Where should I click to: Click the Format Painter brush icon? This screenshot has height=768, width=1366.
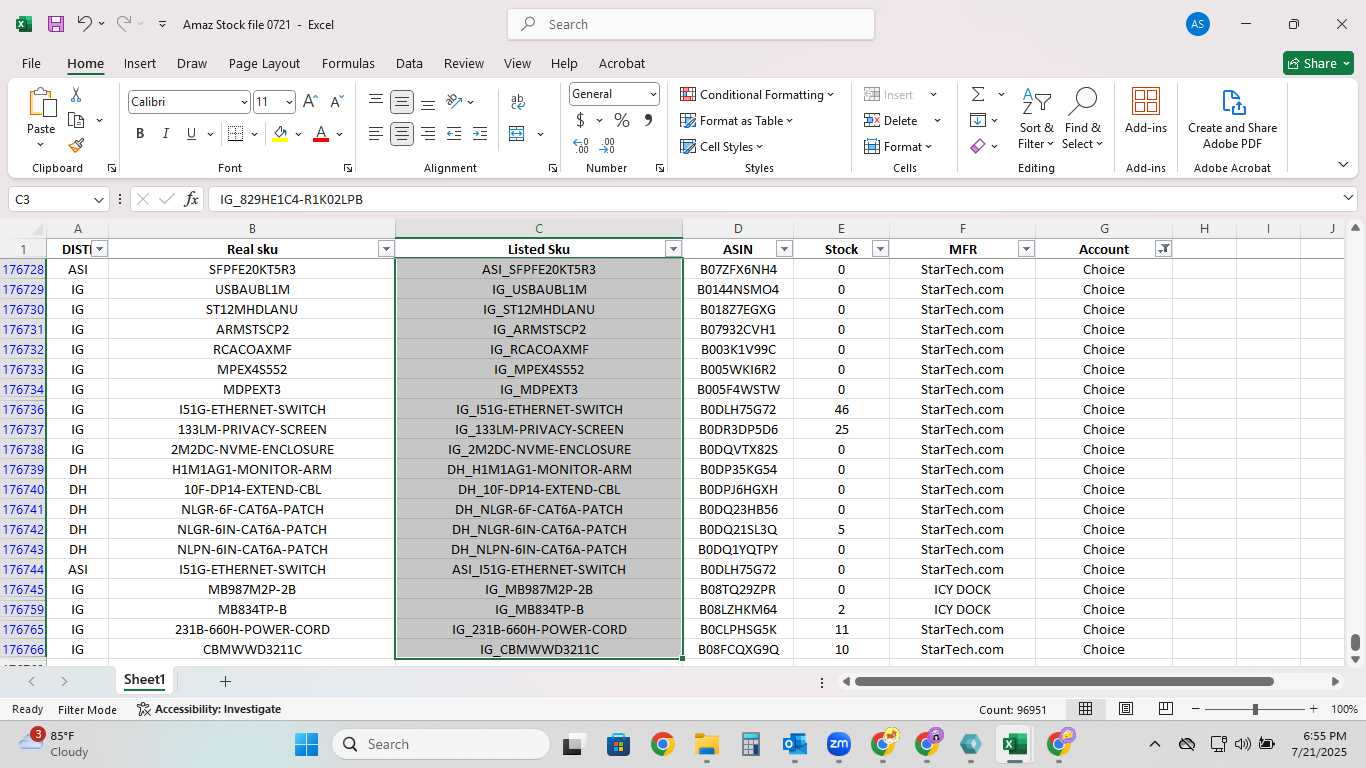(76, 145)
